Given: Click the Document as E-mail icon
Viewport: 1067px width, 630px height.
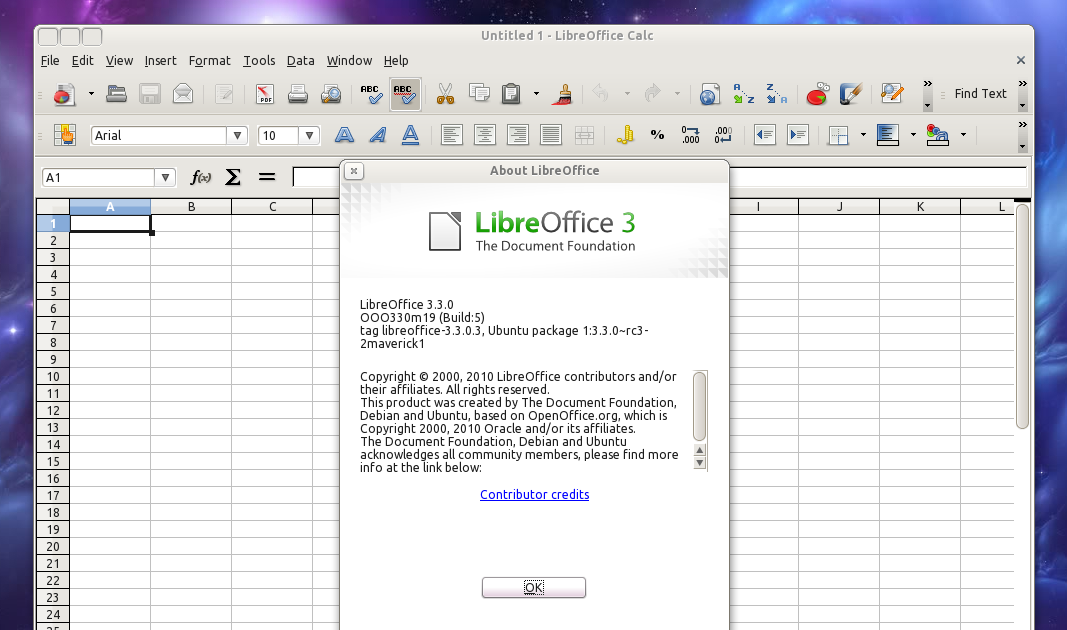Looking at the screenshot, I should click(x=183, y=94).
